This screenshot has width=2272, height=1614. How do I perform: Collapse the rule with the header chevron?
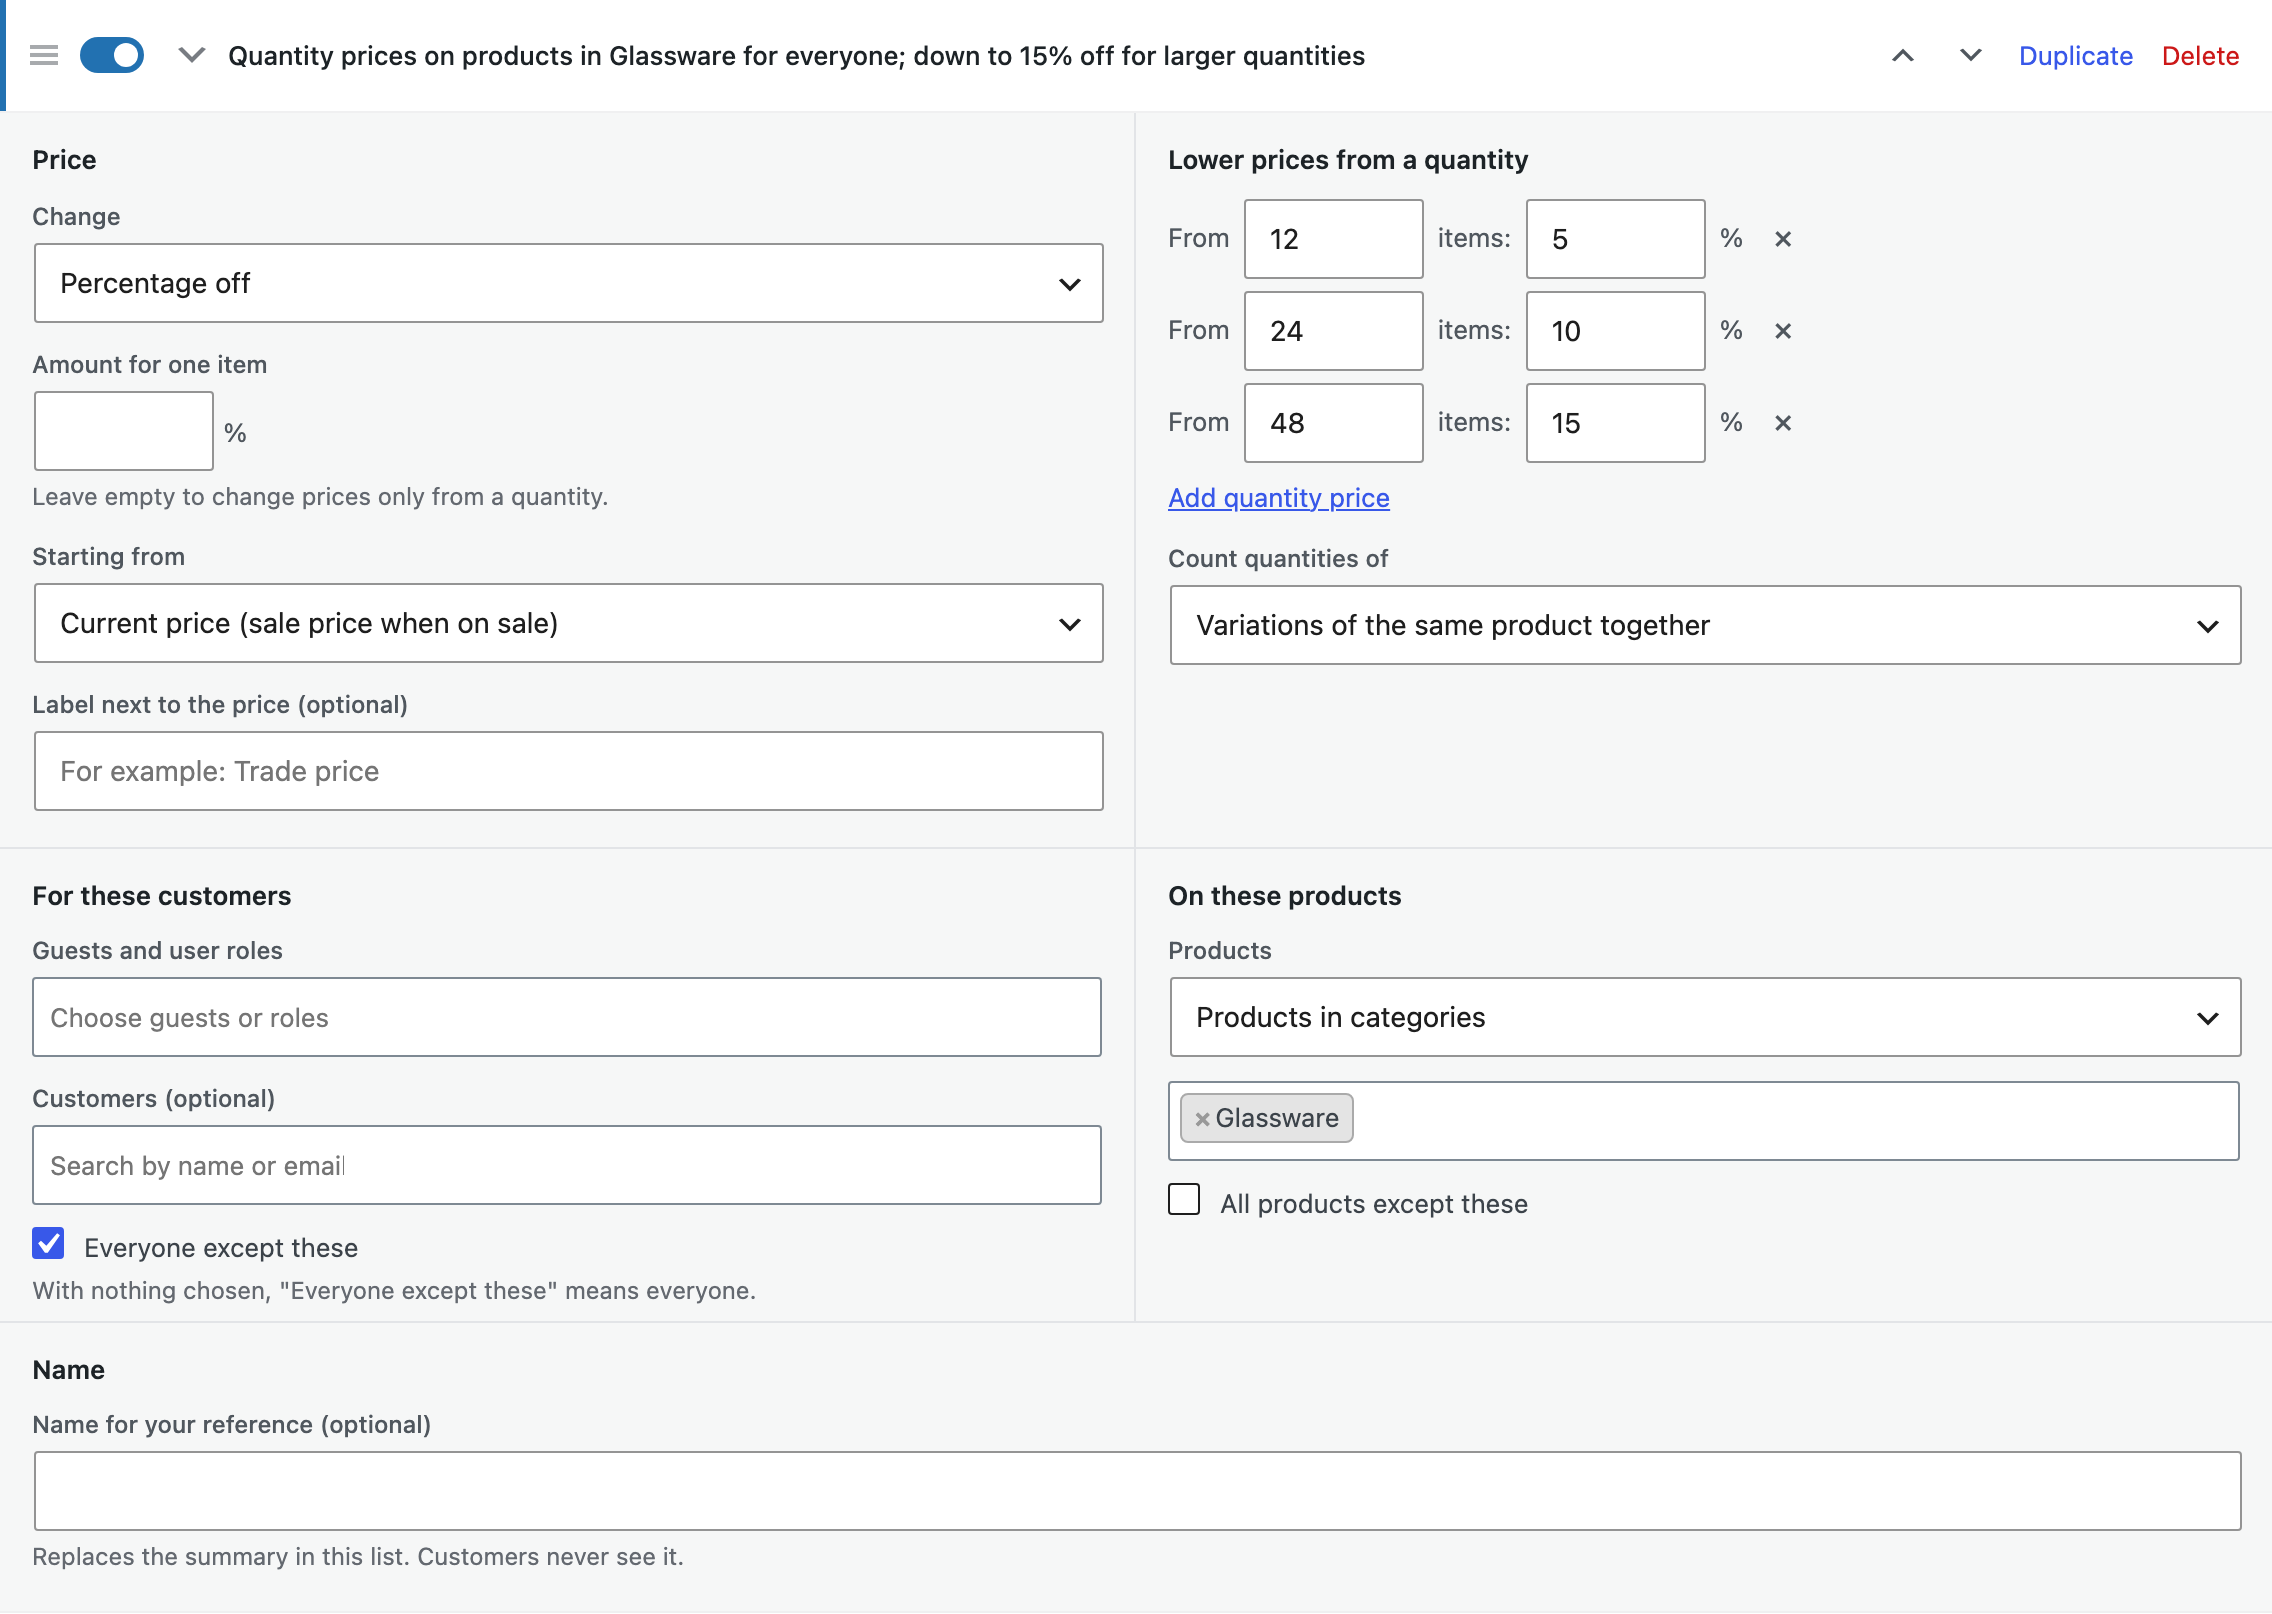tap(191, 56)
